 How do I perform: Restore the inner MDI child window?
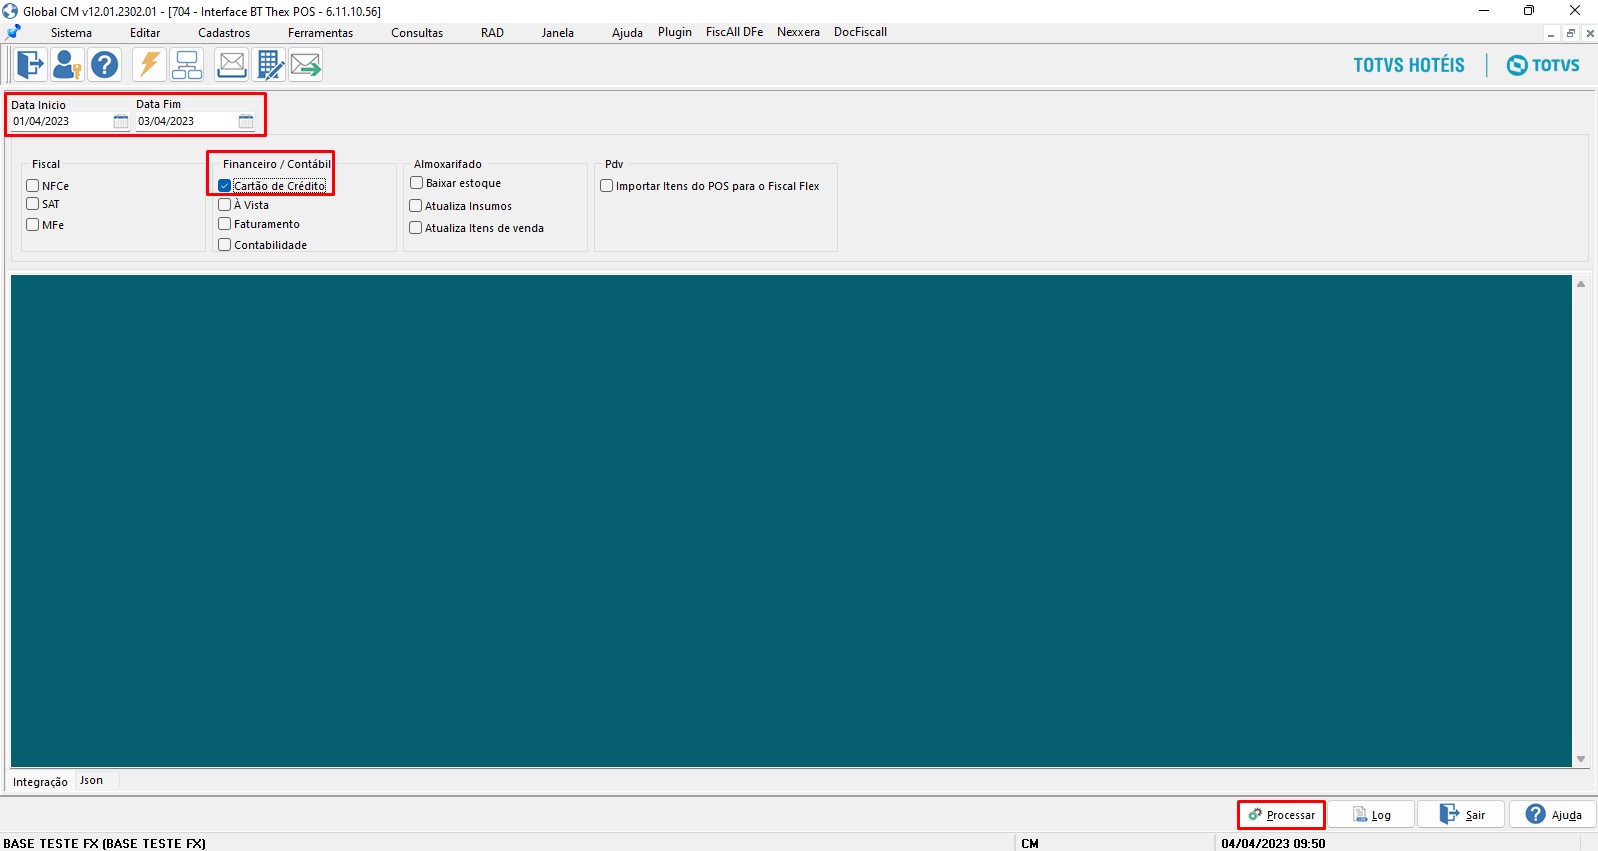1570,33
